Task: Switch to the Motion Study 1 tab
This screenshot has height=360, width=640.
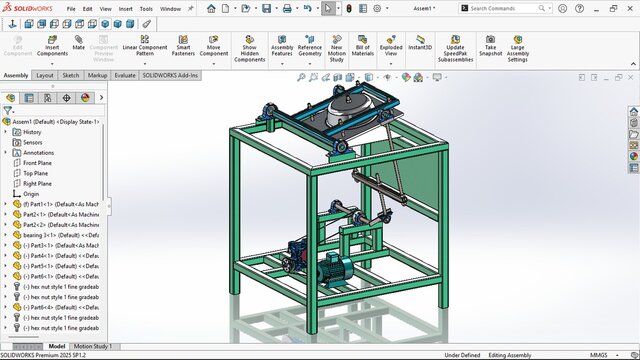Action: pyautogui.click(x=93, y=346)
